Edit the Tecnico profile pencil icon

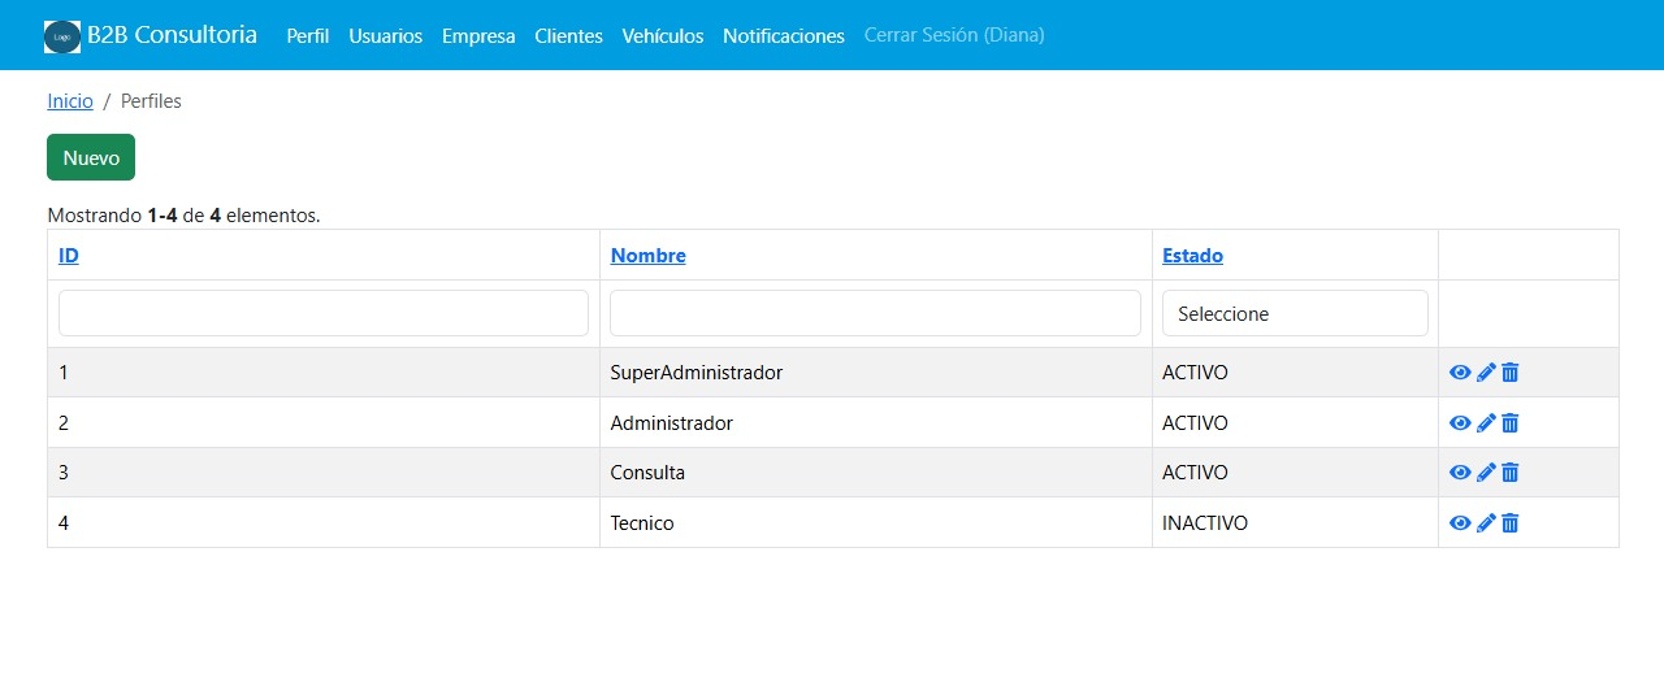point(1486,523)
